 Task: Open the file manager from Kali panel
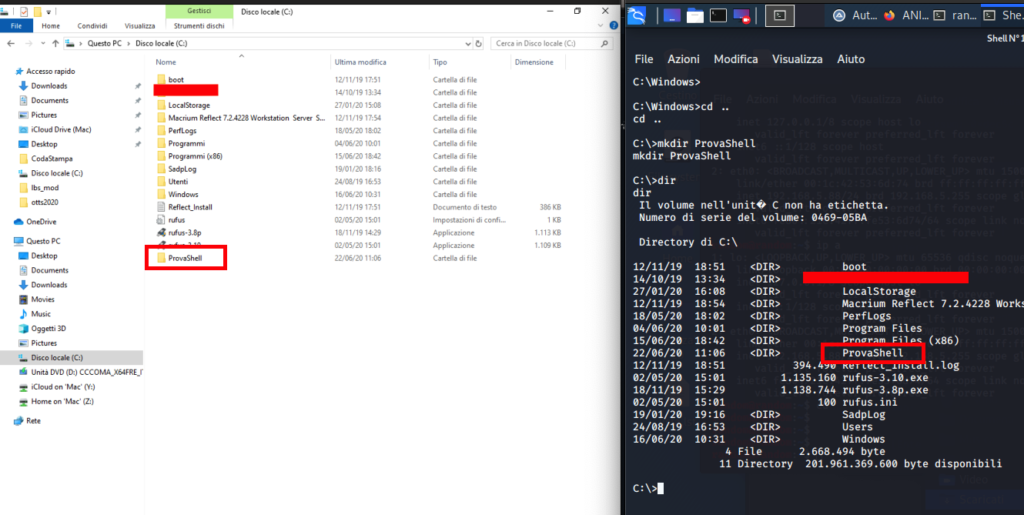point(695,15)
